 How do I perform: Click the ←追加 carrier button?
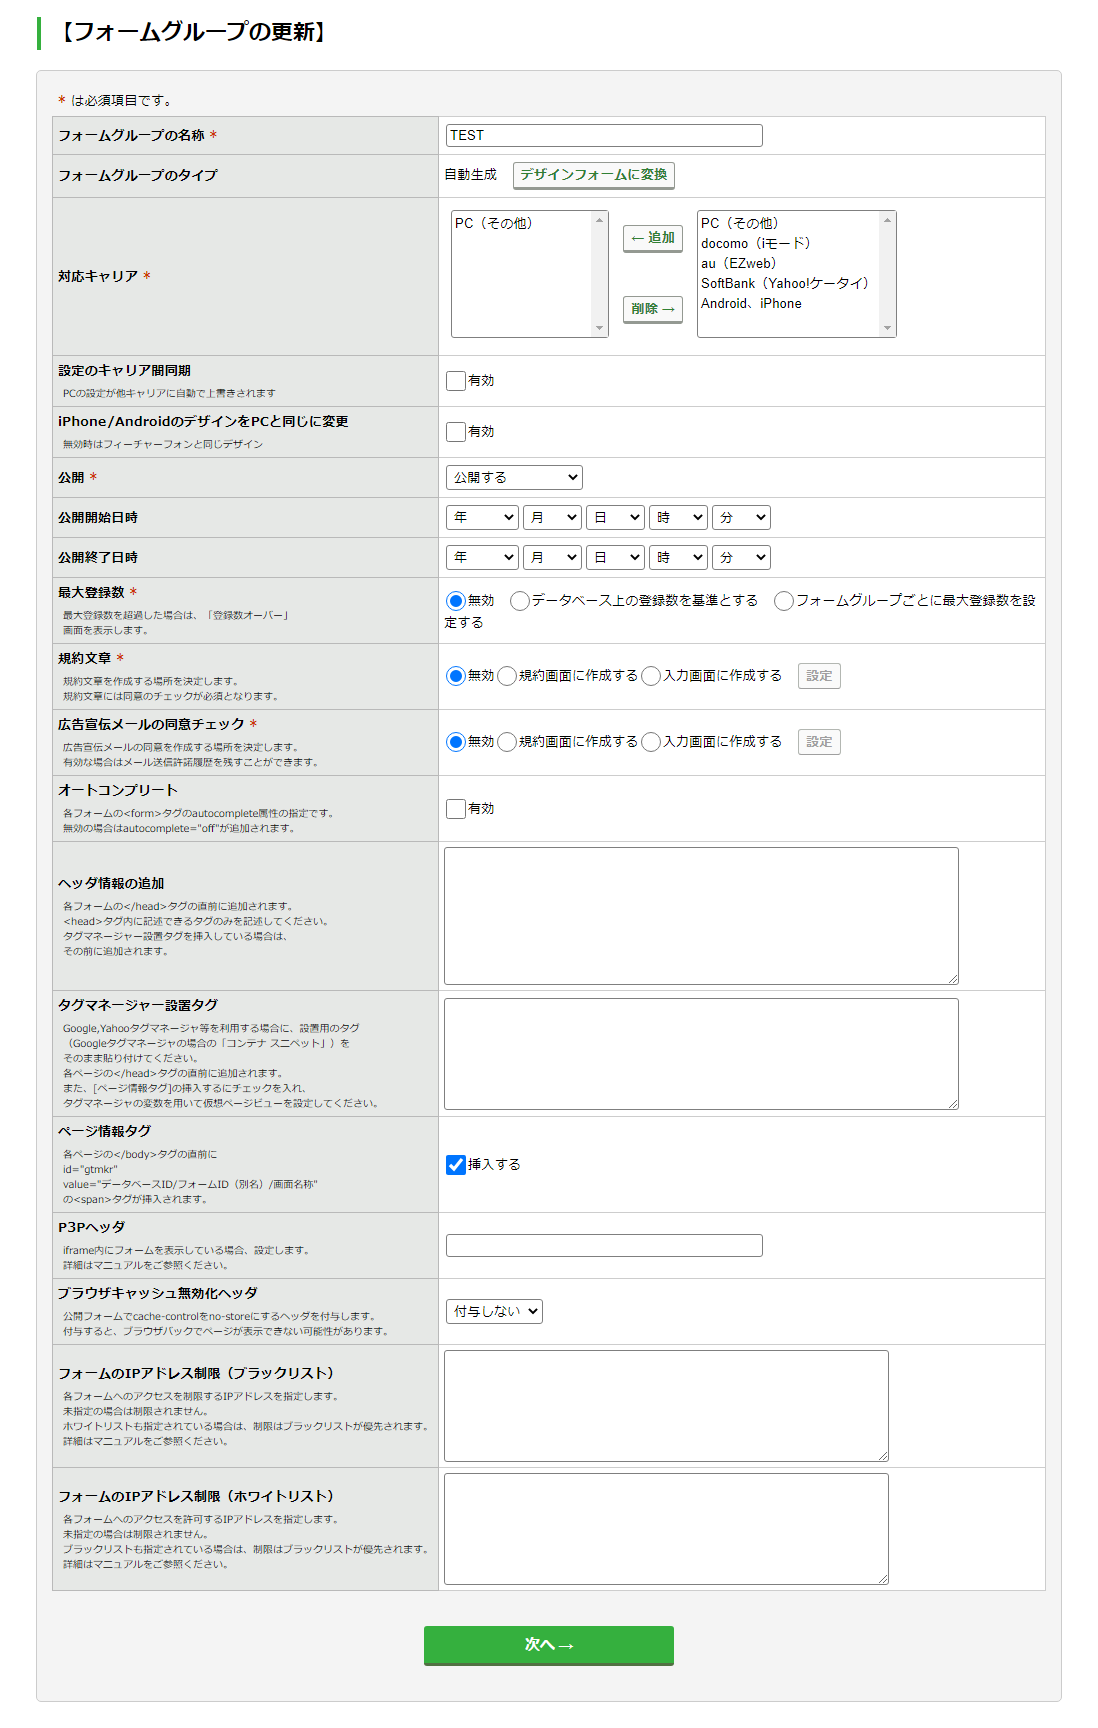click(653, 238)
